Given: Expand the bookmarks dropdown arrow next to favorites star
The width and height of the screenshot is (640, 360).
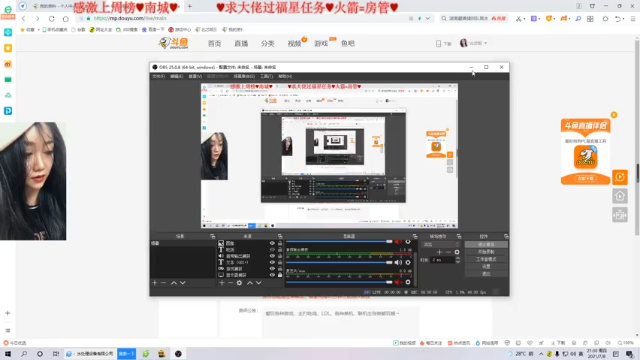Looking at the screenshot, I should point(38,29).
